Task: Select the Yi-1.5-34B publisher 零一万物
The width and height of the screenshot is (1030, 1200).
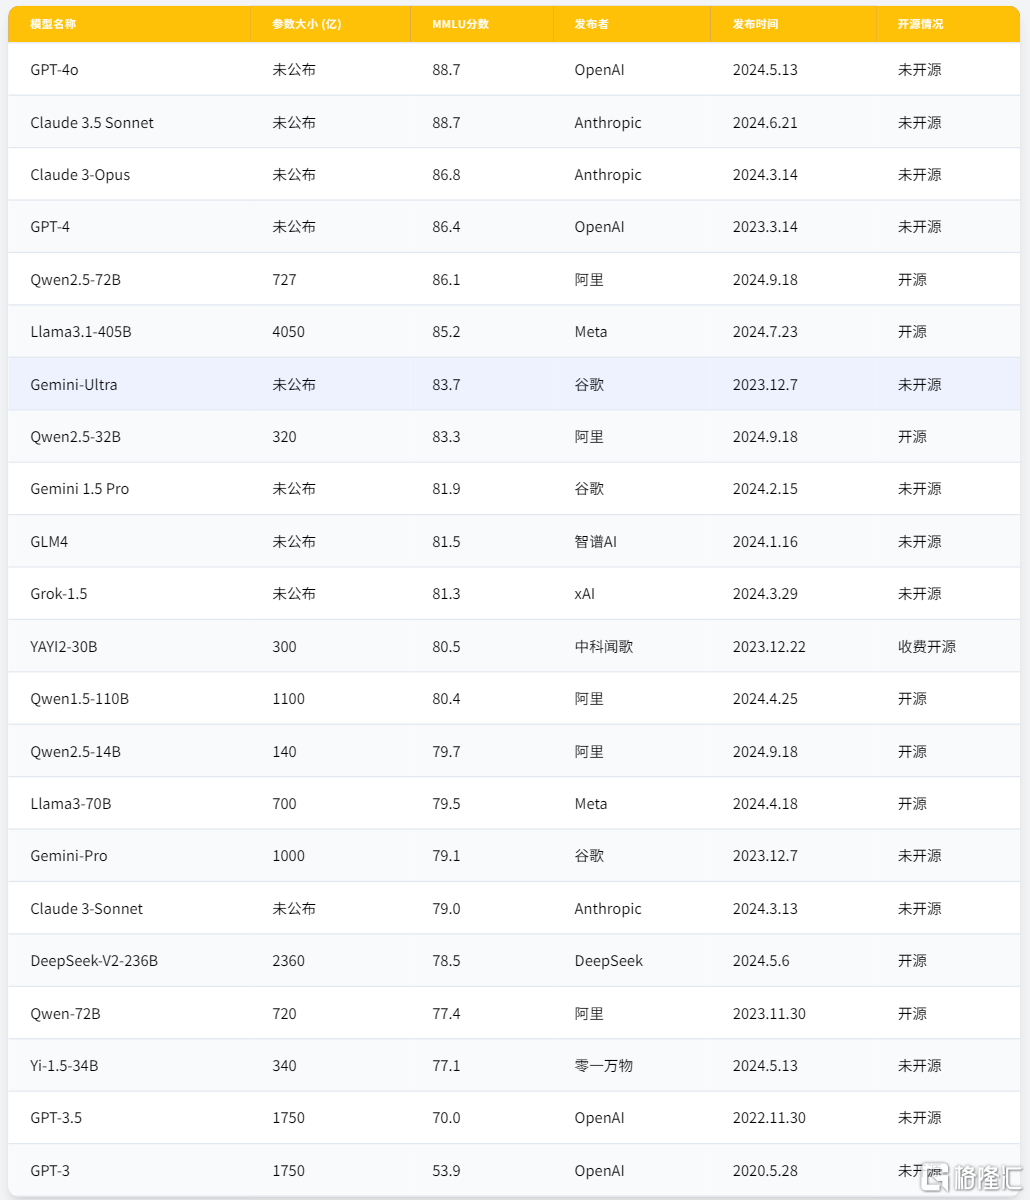Action: (x=604, y=1066)
